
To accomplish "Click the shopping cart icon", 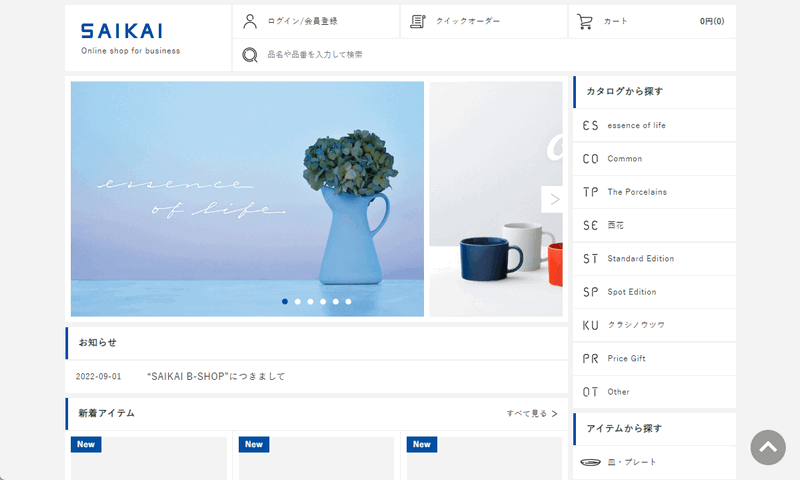I will (585, 21).
